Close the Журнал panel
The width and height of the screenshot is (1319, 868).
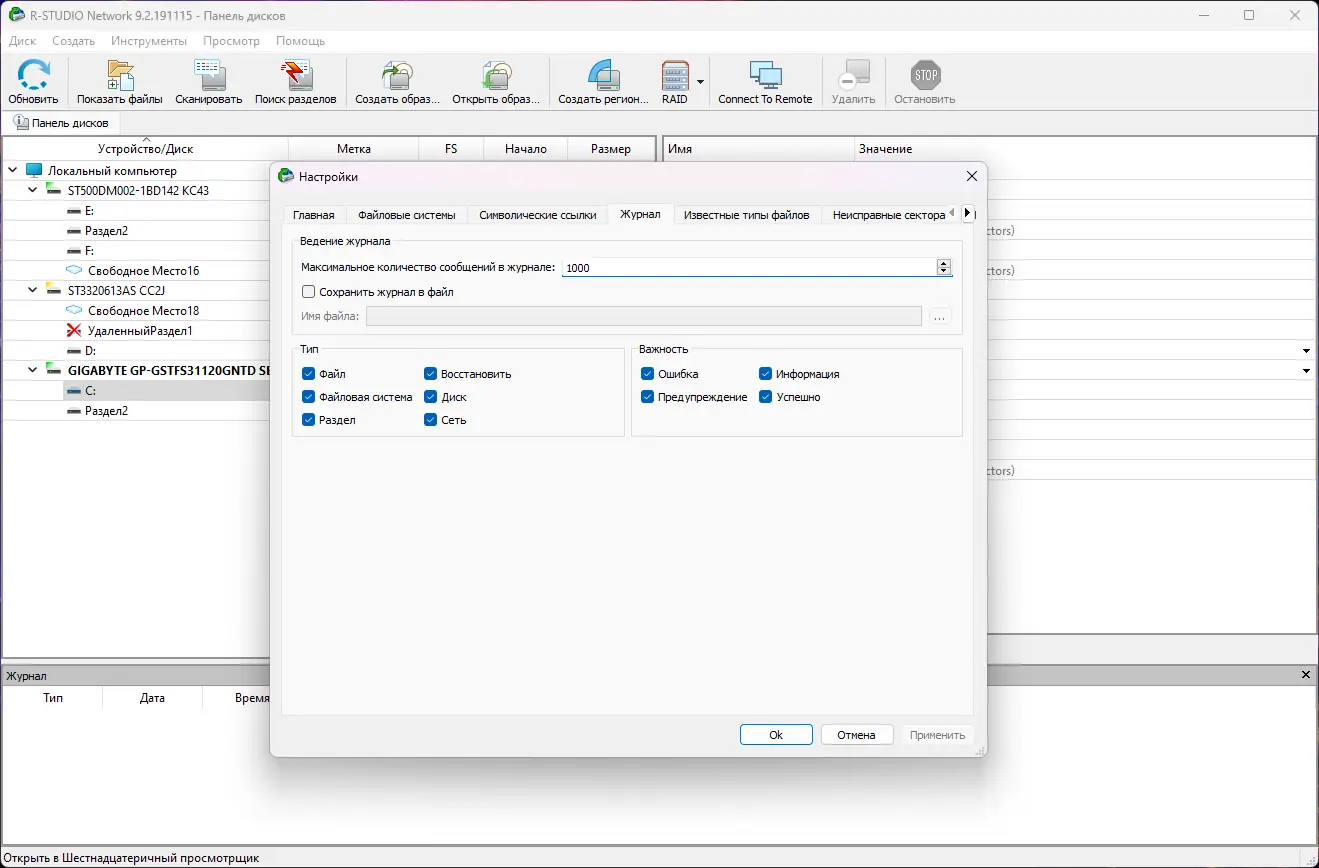[x=1305, y=675]
